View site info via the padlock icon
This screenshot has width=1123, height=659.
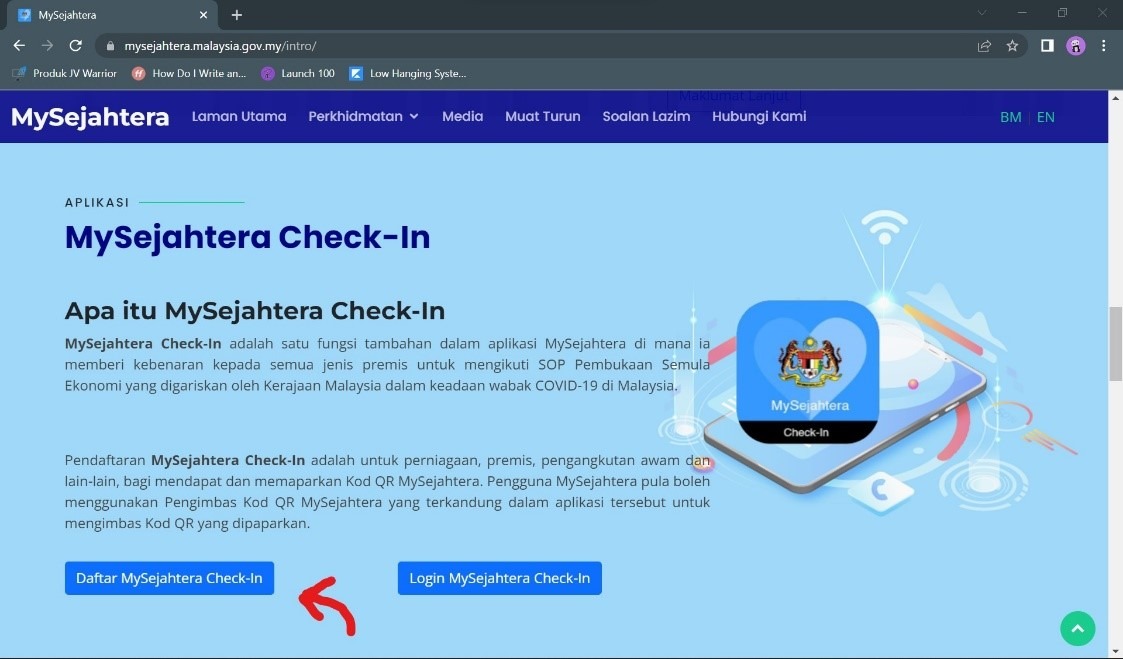pyautogui.click(x=110, y=46)
